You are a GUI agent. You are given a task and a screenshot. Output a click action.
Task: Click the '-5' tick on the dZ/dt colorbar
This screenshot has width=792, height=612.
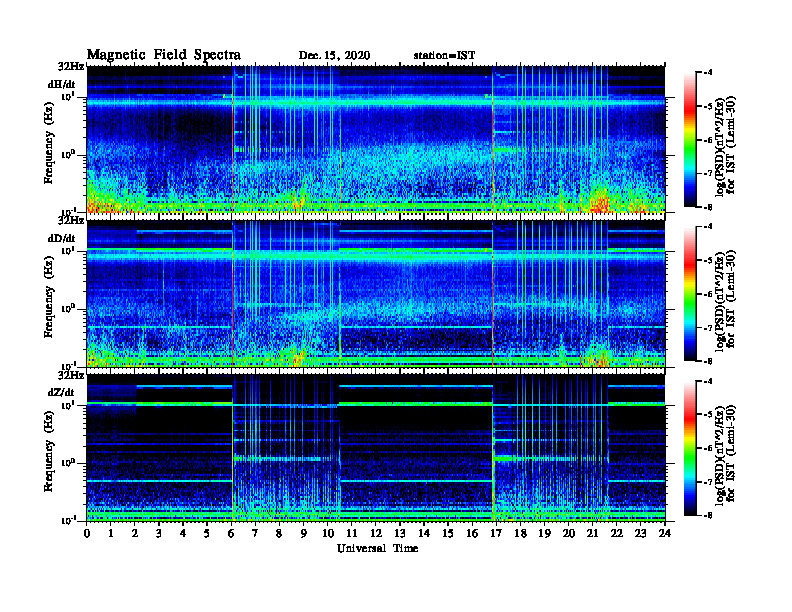709,414
